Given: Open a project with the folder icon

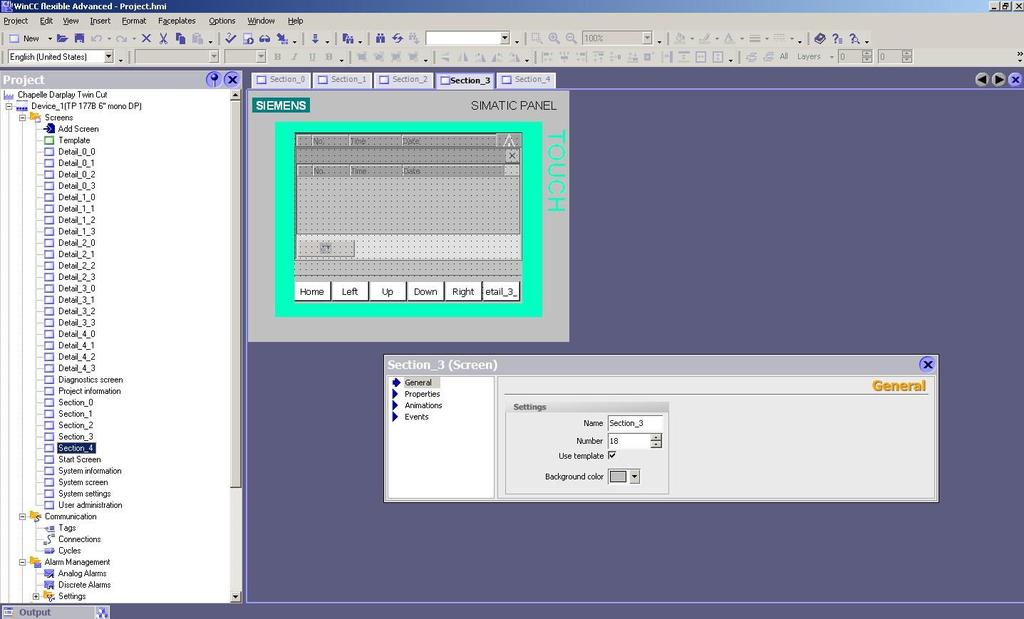Looking at the screenshot, I should [x=62, y=39].
